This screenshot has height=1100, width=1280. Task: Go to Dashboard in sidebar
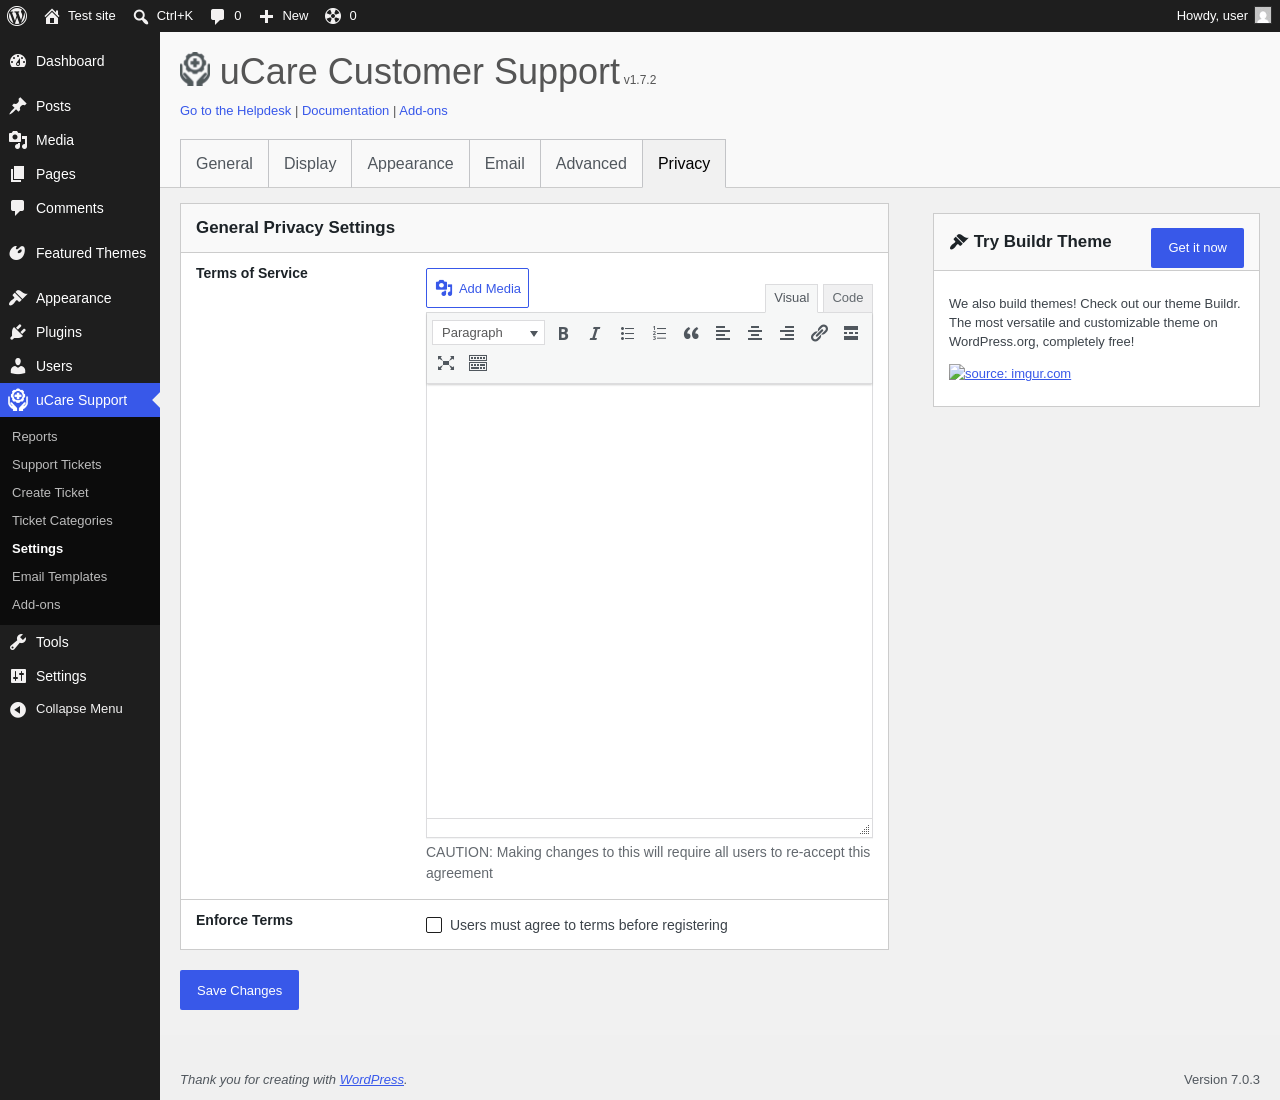tap(80, 61)
